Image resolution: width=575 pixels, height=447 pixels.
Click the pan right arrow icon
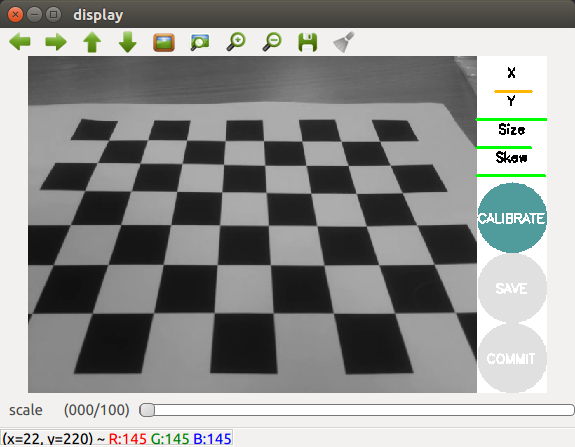pos(56,42)
